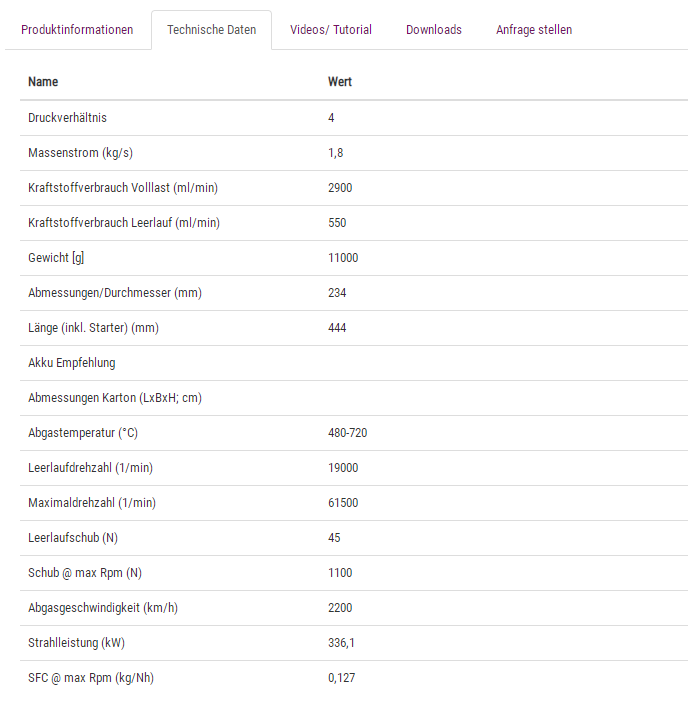The width and height of the screenshot is (688, 703).
Task: Go to the Anfrage stellen tab
Action: click(534, 30)
